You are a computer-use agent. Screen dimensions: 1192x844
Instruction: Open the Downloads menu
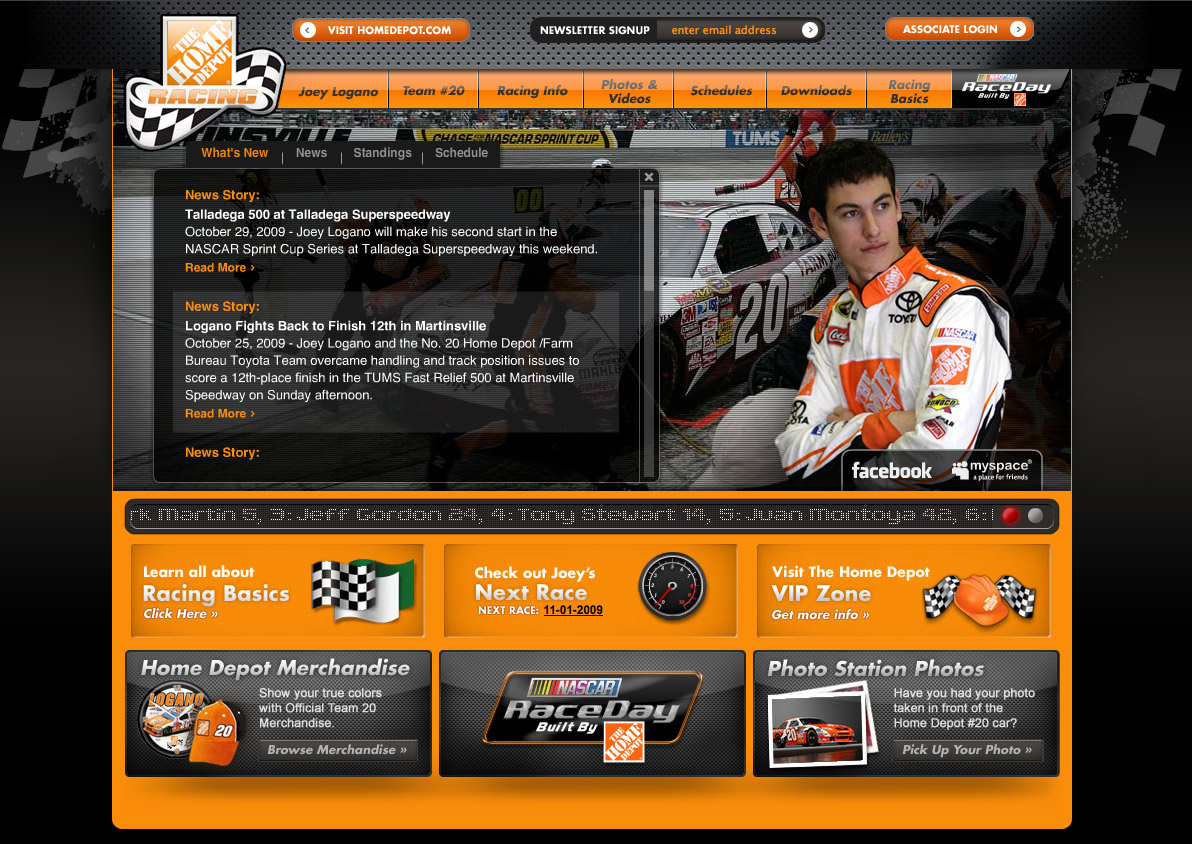click(816, 90)
